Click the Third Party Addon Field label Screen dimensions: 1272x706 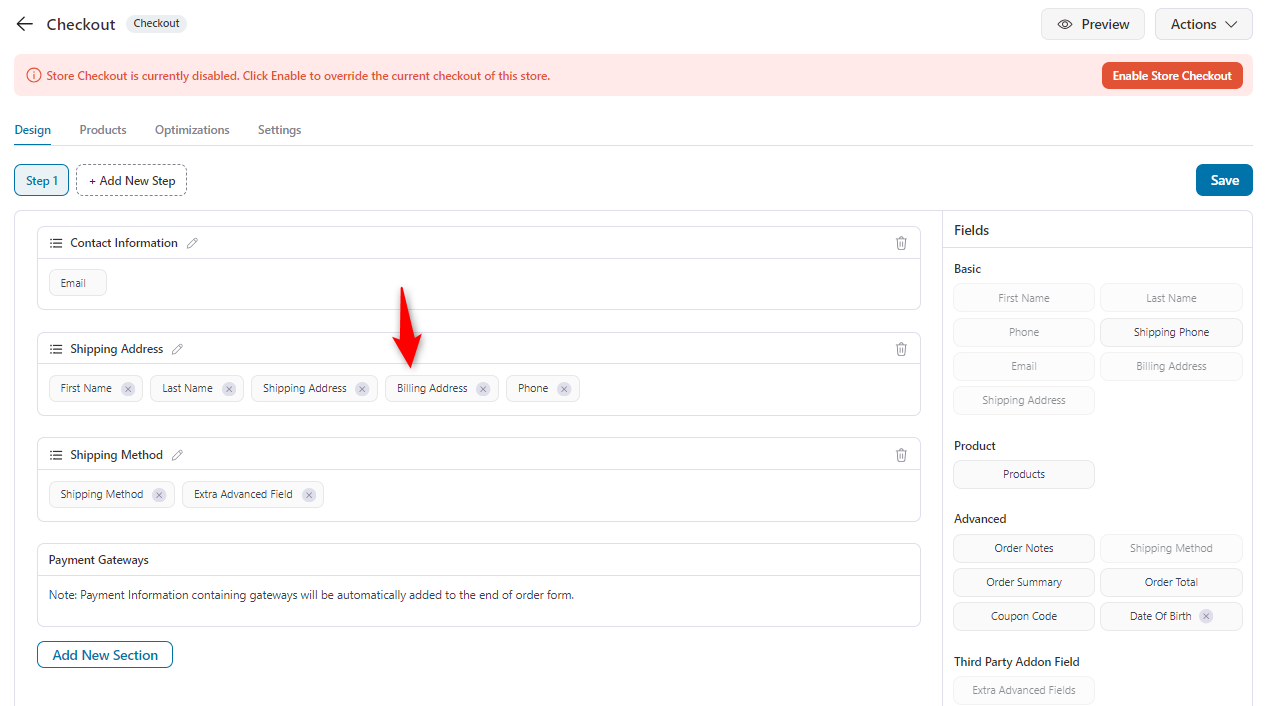1016,662
